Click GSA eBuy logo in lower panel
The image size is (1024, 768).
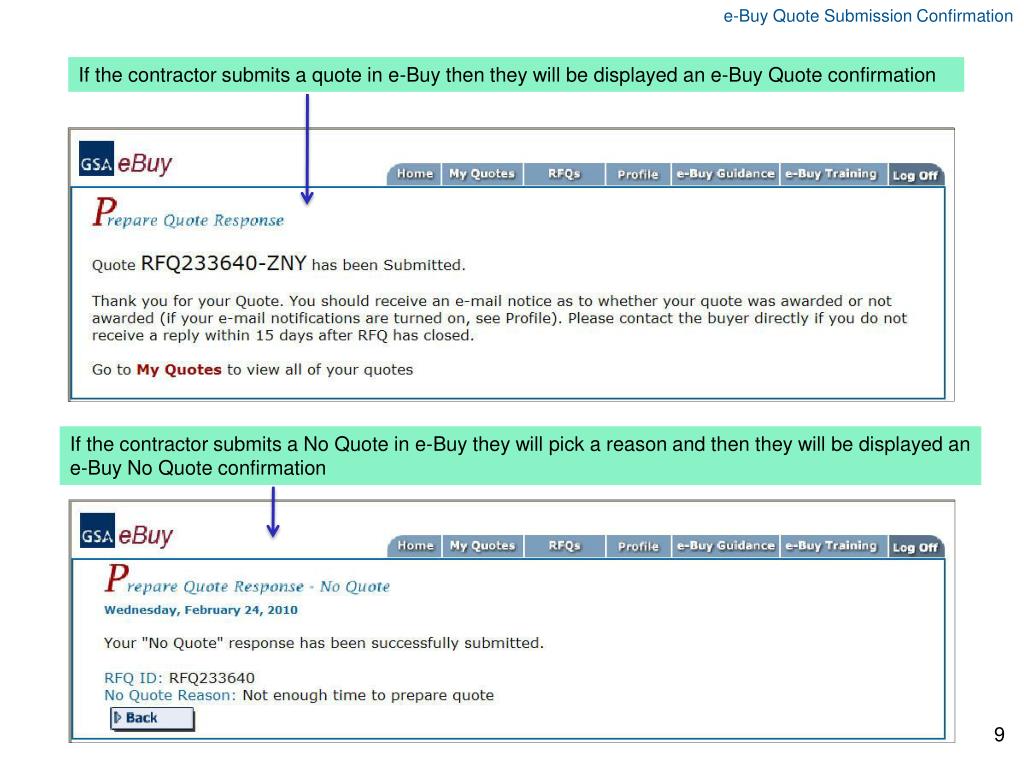[126, 531]
